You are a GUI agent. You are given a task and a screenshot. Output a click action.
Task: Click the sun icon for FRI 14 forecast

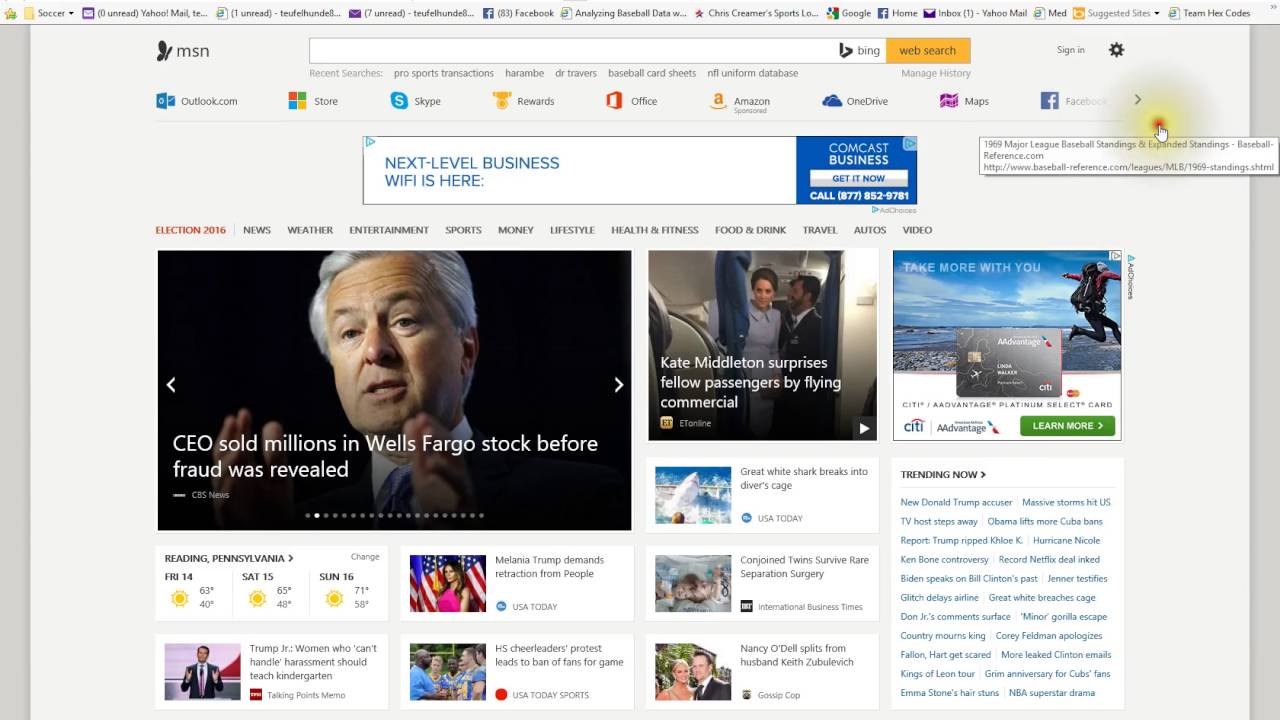click(x=179, y=598)
